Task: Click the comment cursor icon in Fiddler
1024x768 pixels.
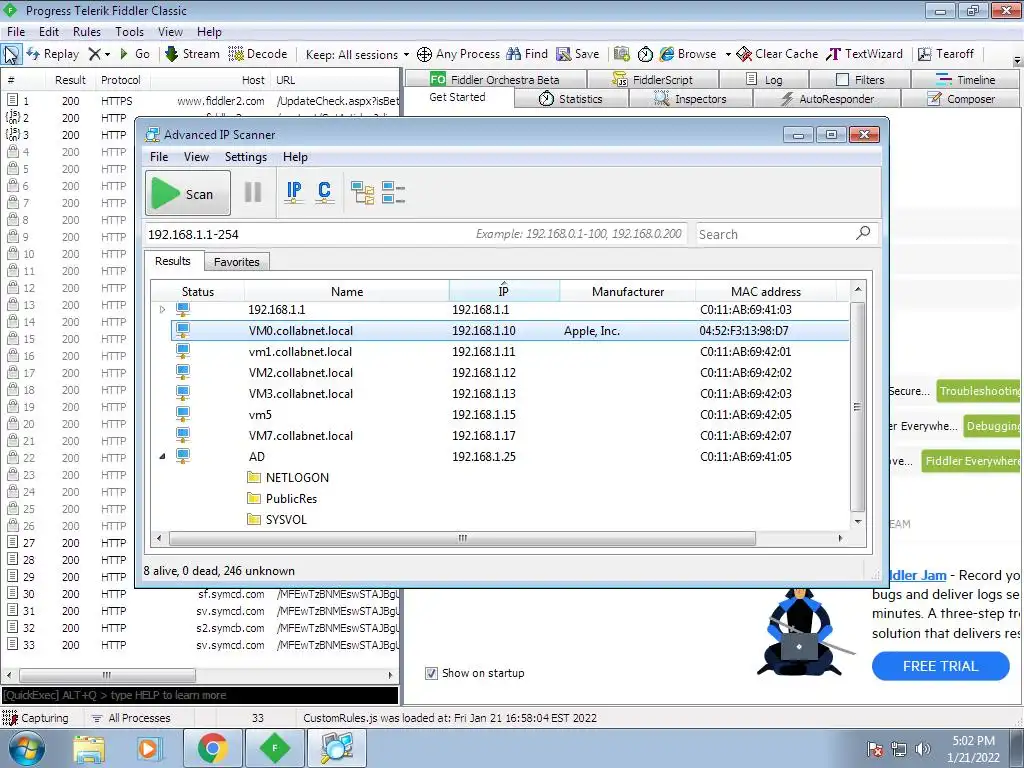Action: [11, 54]
